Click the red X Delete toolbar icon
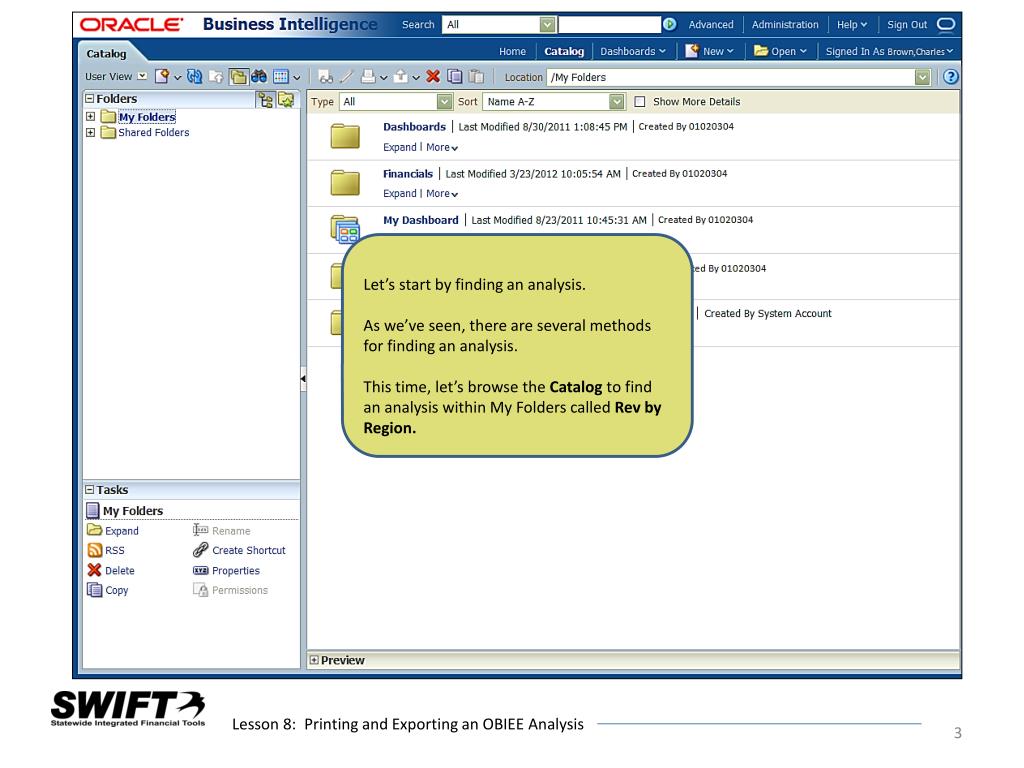The height and width of the screenshot is (768, 1024). coord(433,76)
